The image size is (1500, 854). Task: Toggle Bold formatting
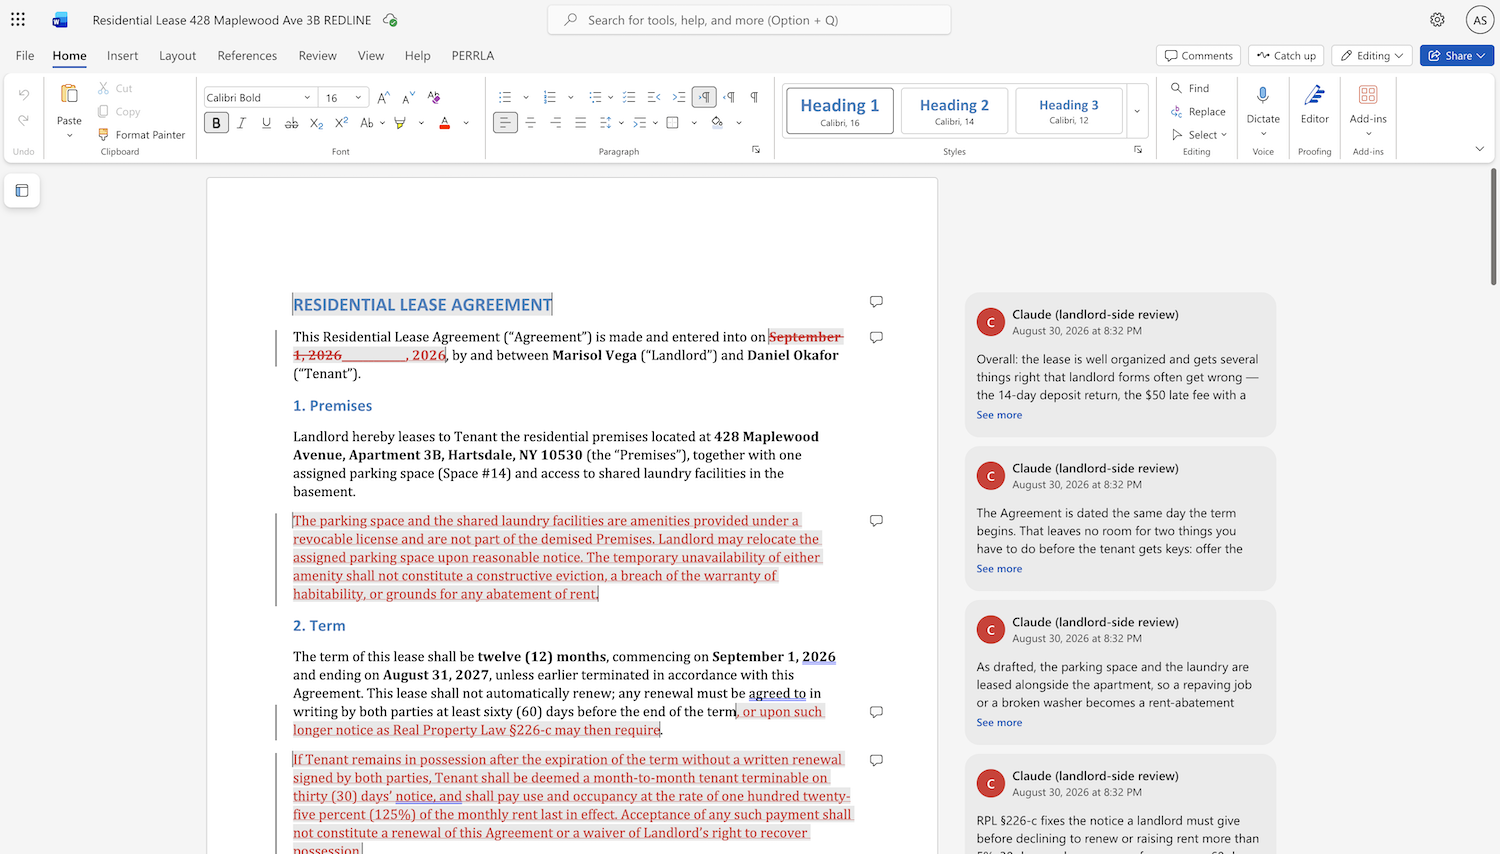coord(216,123)
